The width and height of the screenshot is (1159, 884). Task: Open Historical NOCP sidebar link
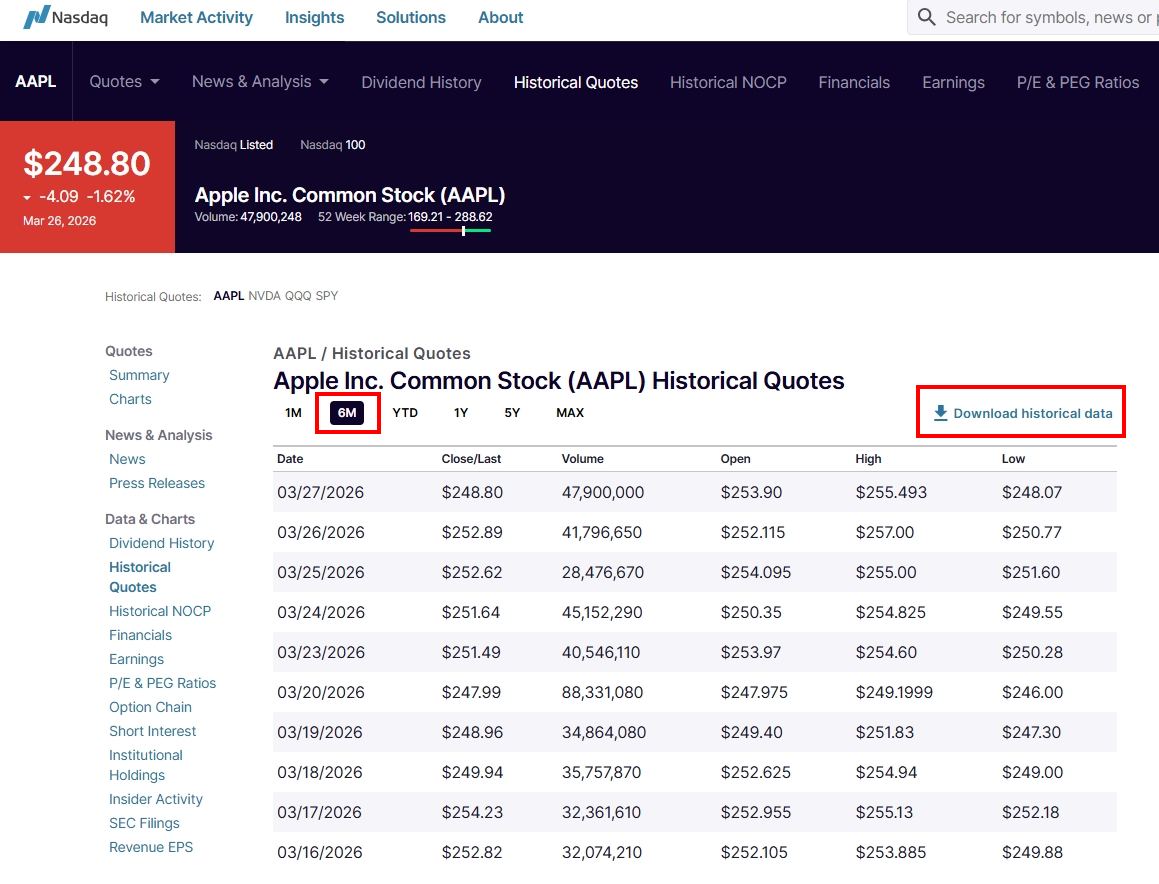click(160, 611)
